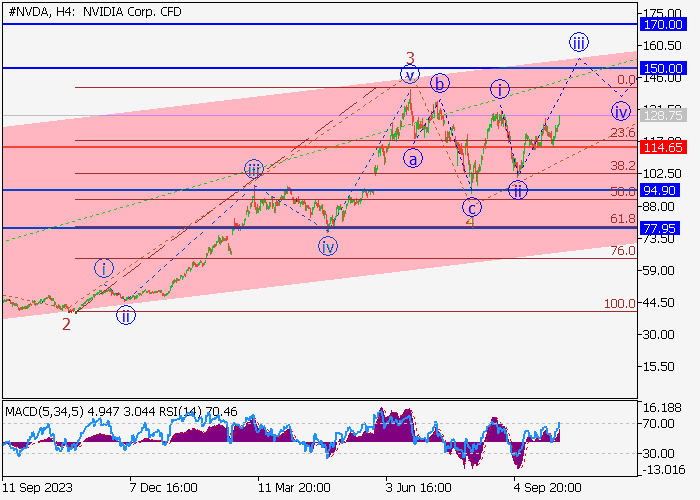700x500 pixels.
Task: Click the 30.00 label on the indicator scale
Action: tap(658, 454)
